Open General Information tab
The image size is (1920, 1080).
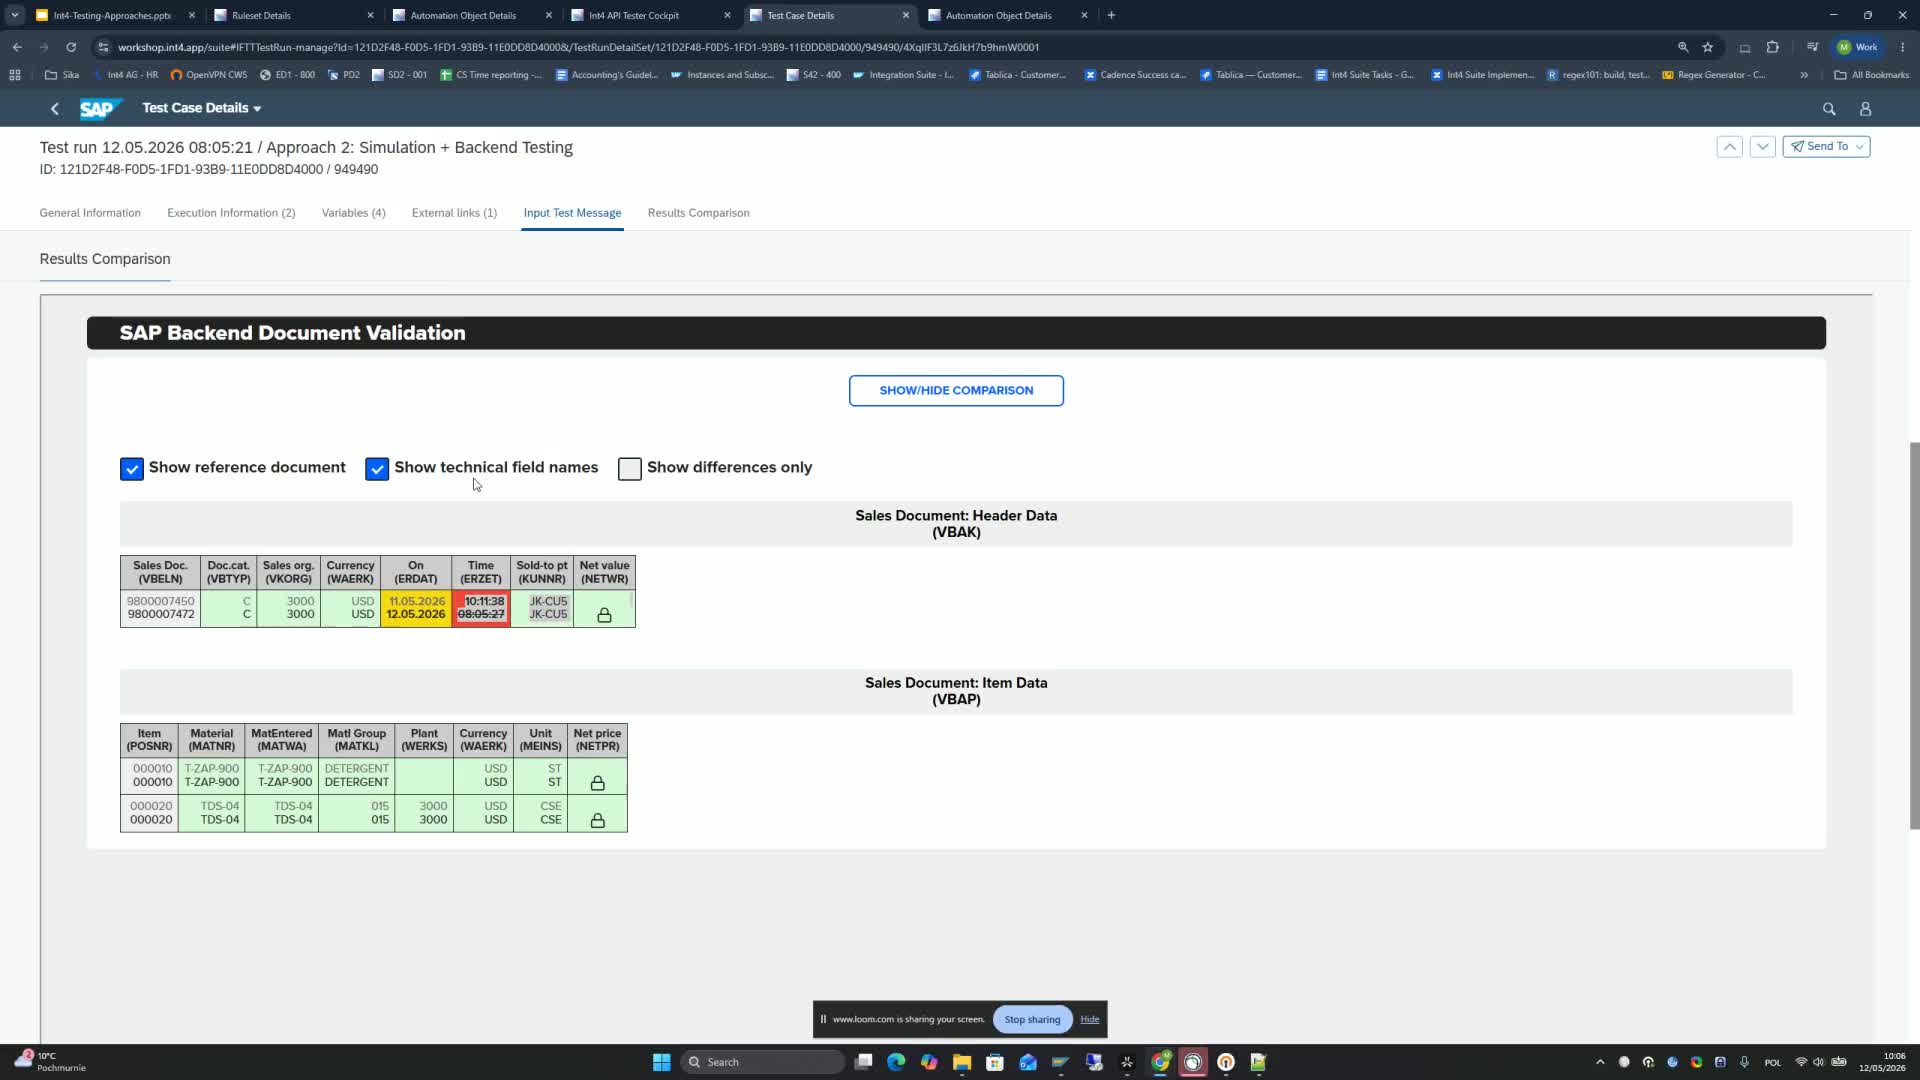(x=90, y=213)
